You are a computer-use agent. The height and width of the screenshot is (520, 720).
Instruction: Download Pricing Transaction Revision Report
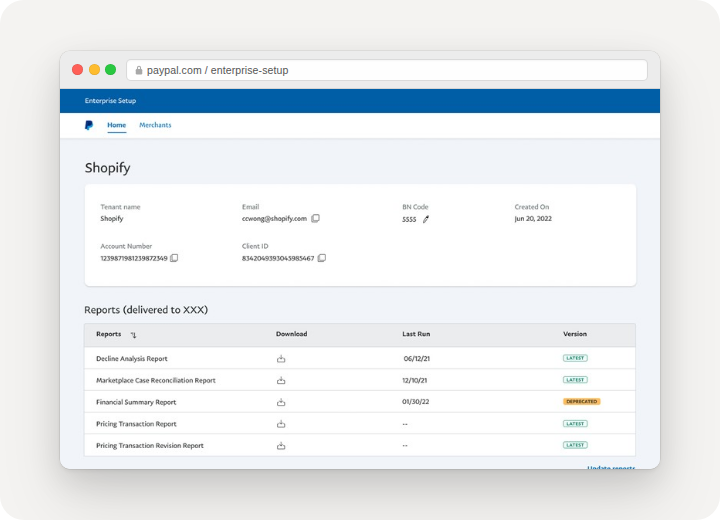pyautogui.click(x=281, y=446)
